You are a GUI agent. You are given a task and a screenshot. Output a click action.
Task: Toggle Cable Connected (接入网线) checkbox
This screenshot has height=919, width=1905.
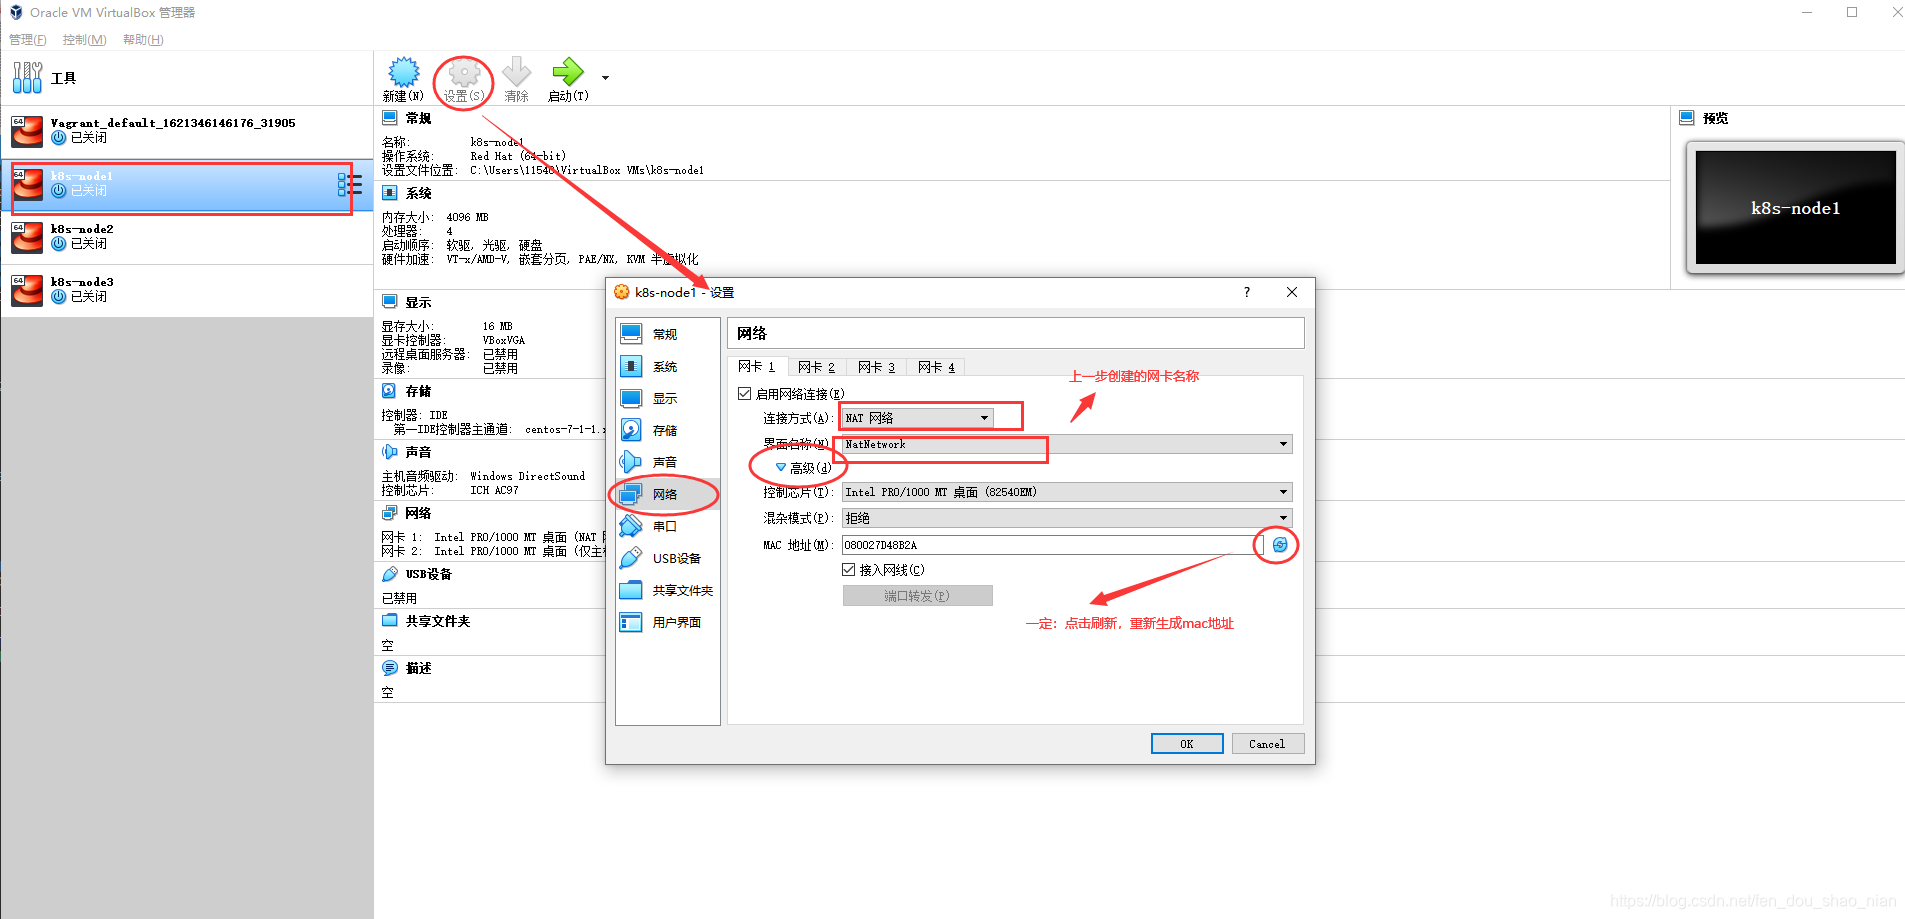tap(849, 570)
